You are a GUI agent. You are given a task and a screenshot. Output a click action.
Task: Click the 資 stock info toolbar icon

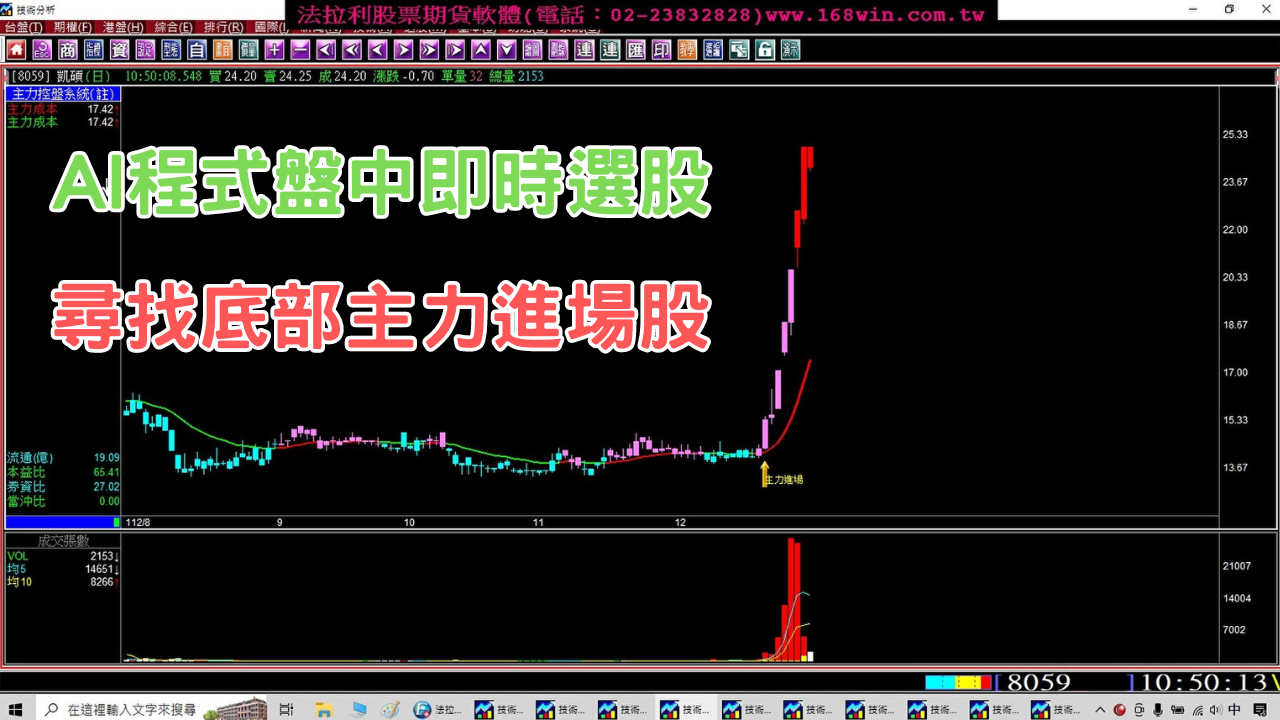point(116,49)
